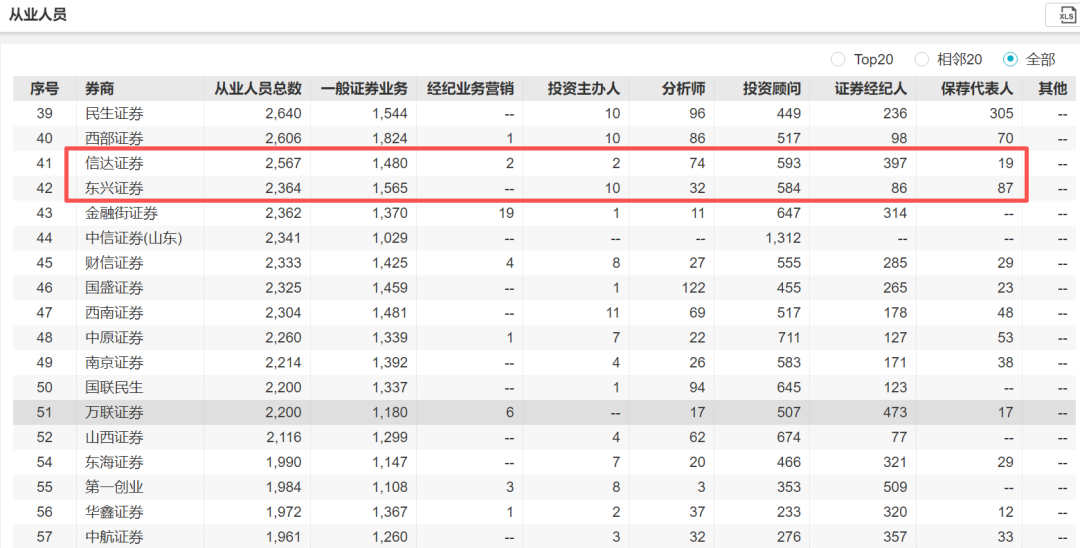Click the 其他 column header
The width and height of the screenshot is (1080, 548).
tap(1052, 89)
